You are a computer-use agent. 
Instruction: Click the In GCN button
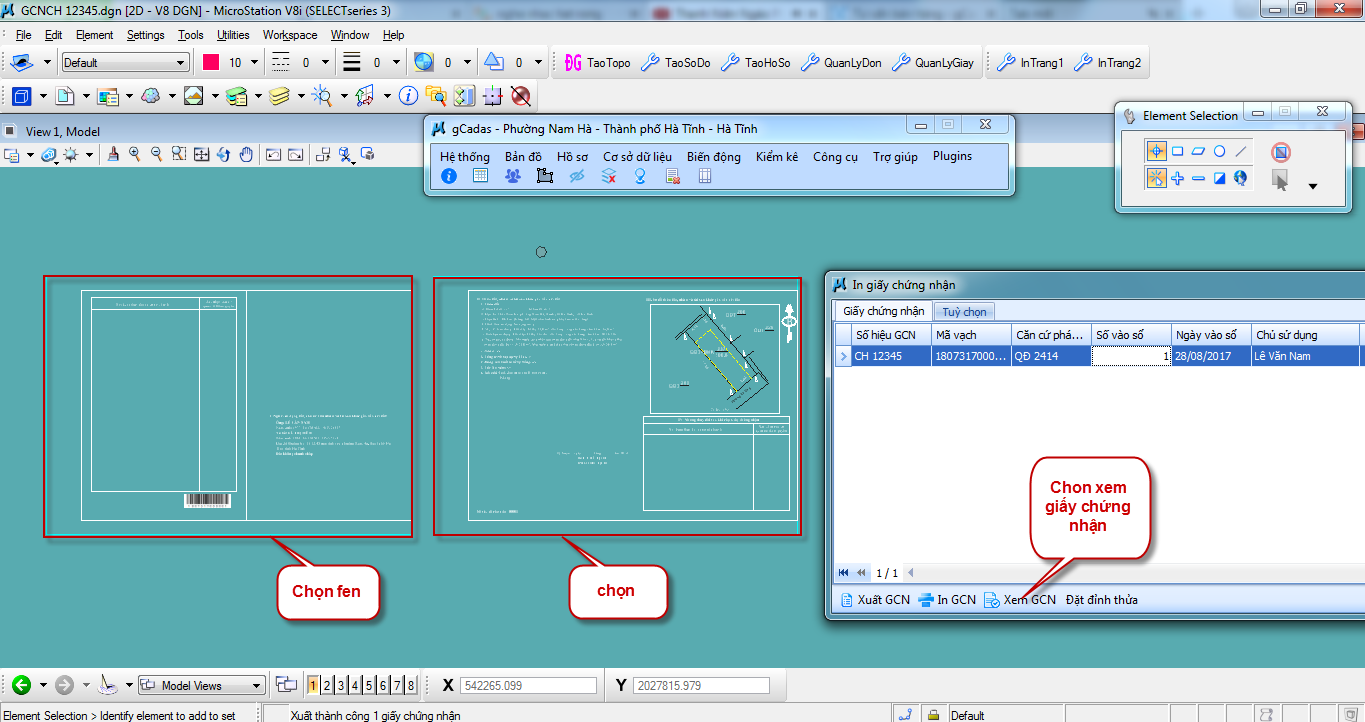click(x=946, y=600)
